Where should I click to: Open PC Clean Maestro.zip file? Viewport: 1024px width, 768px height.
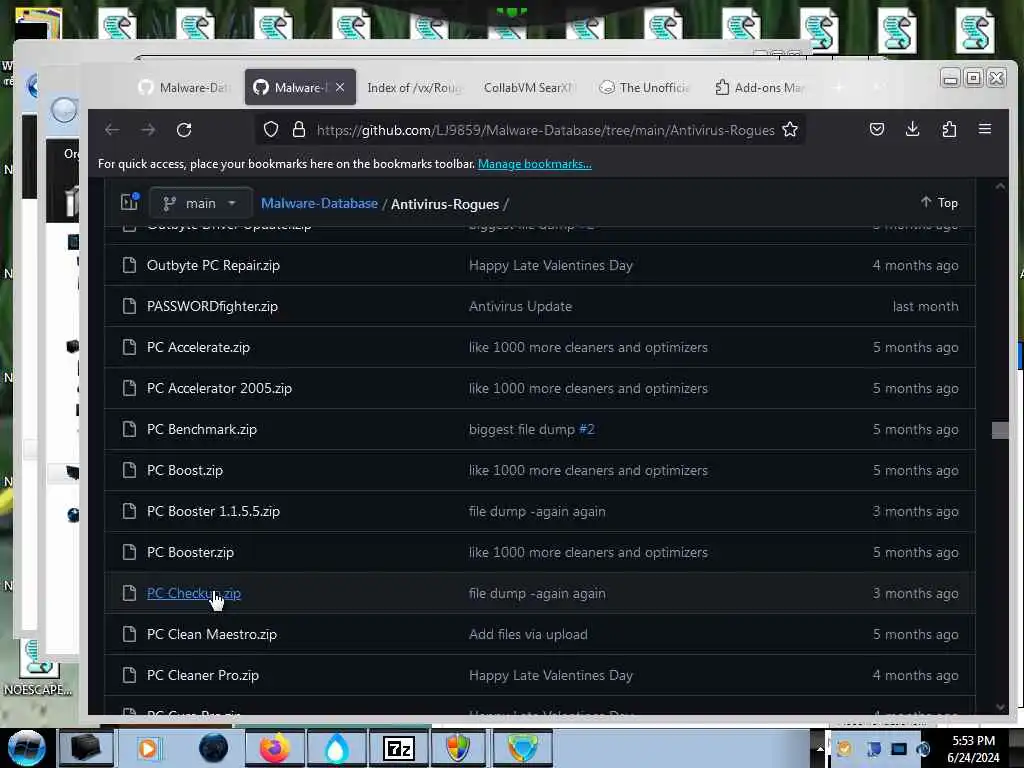pyautogui.click(x=212, y=634)
